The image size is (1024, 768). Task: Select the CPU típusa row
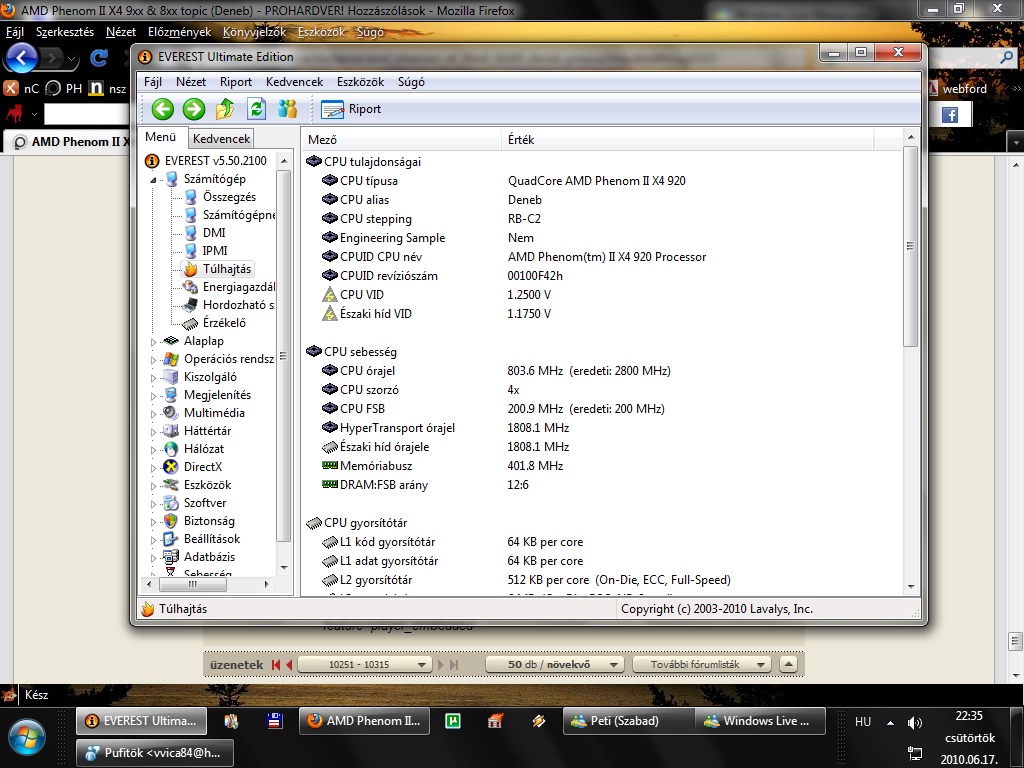[x=601, y=181]
